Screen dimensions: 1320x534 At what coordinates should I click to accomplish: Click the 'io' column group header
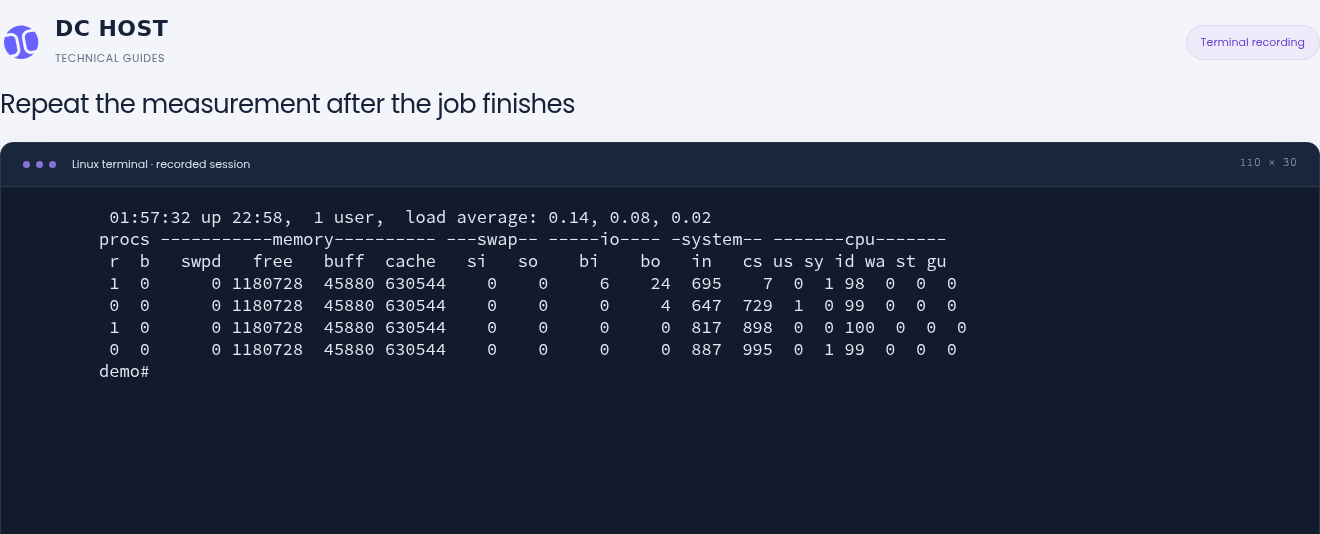tap(609, 239)
